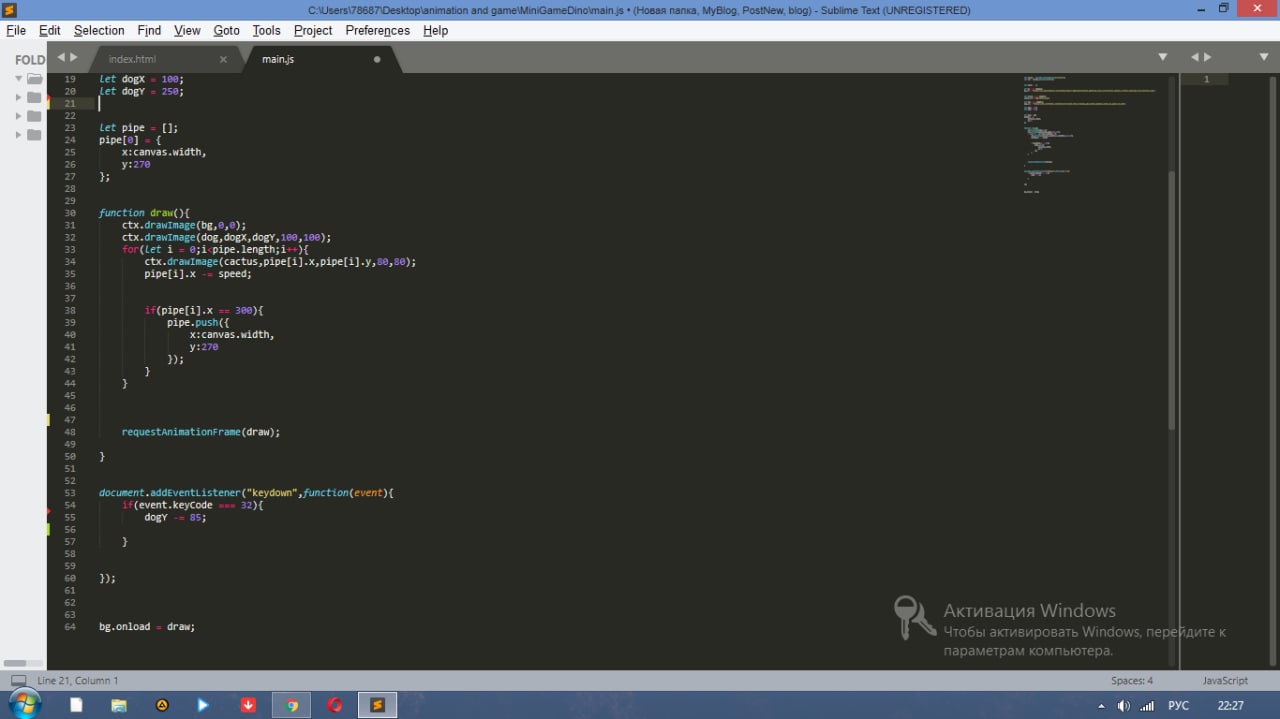This screenshot has height=719, width=1280.
Task: Click 'if(event.keyCode === 32){' line
Action: tap(192, 505)
